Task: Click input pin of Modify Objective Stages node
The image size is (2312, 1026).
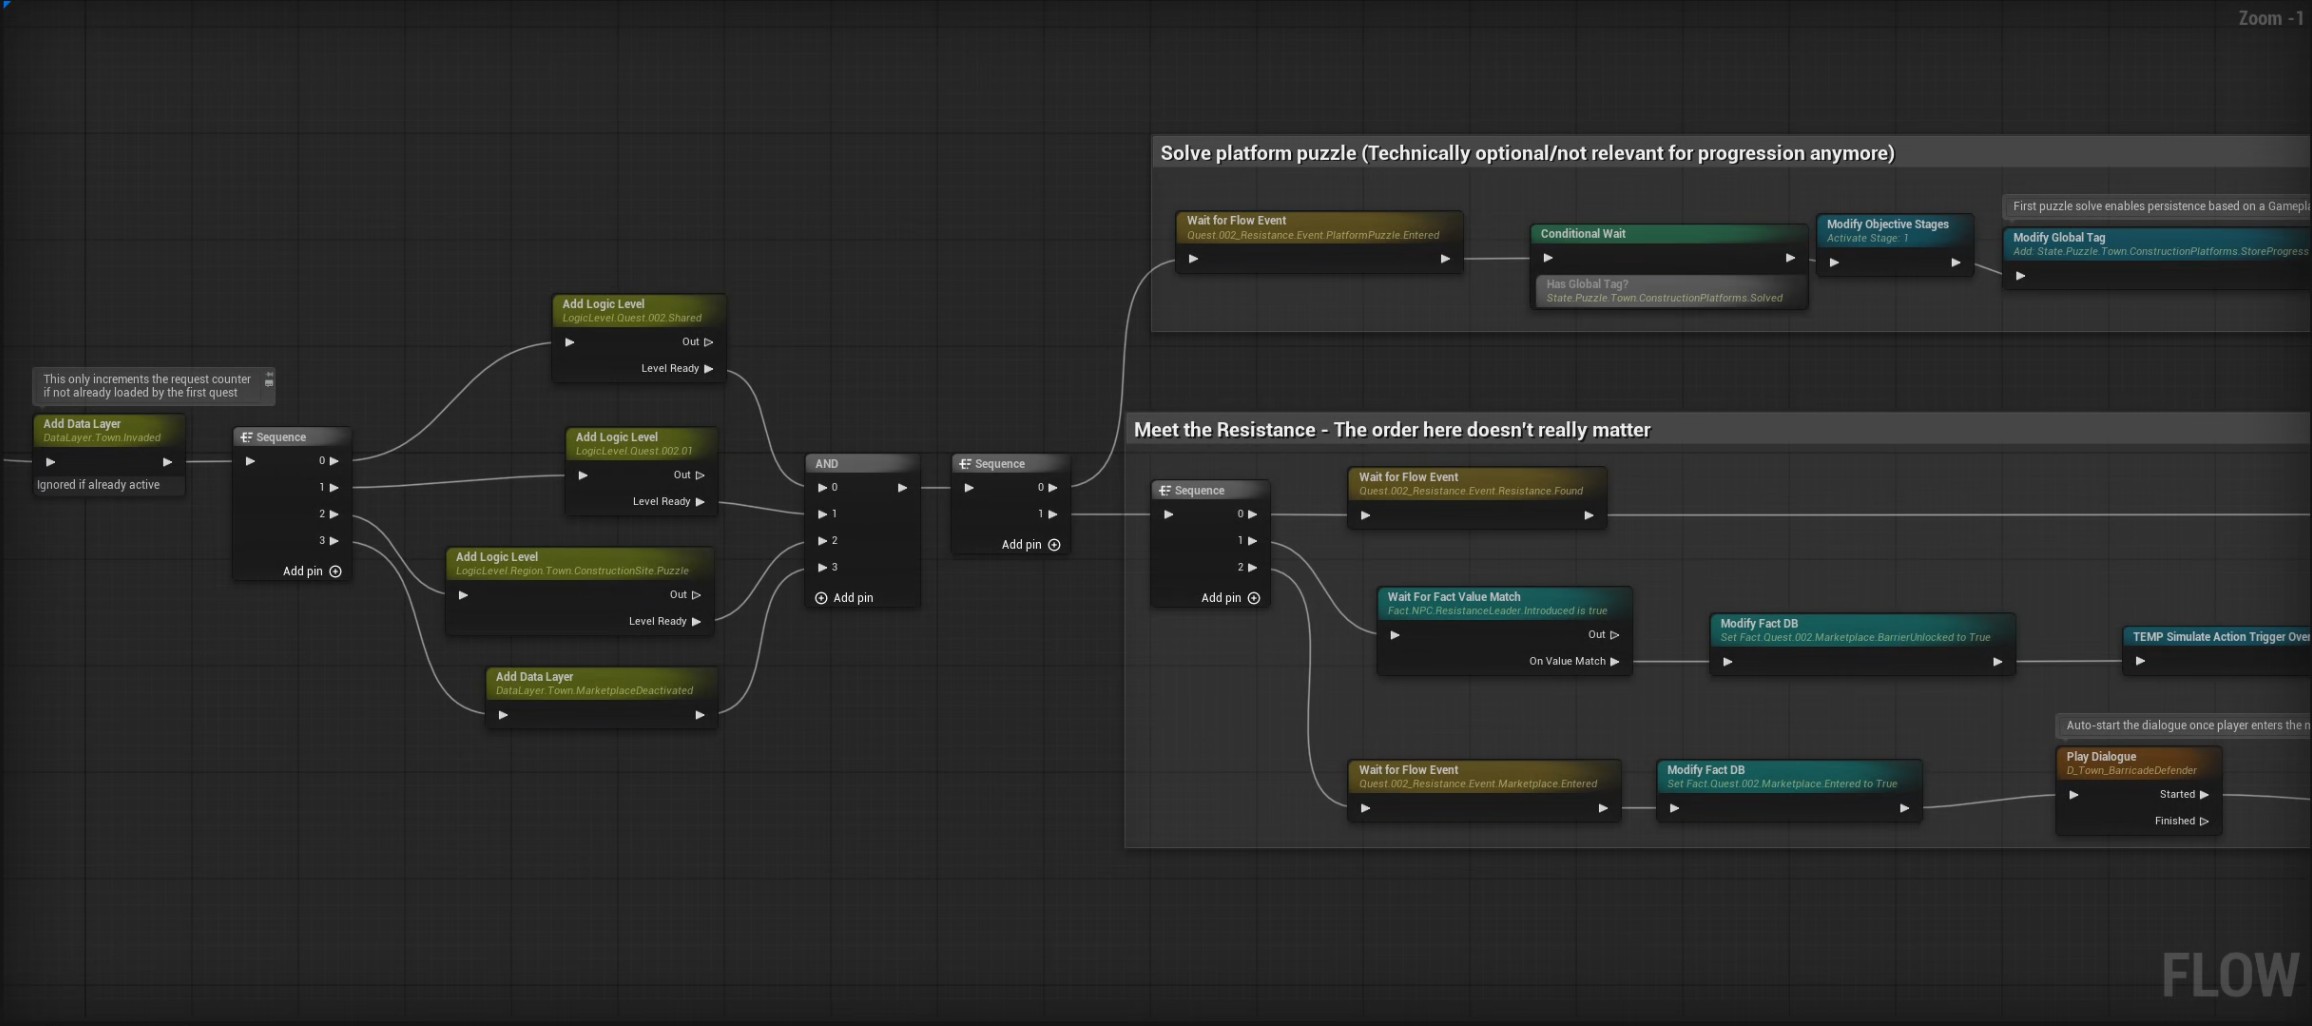Action: click(1834, 263)
